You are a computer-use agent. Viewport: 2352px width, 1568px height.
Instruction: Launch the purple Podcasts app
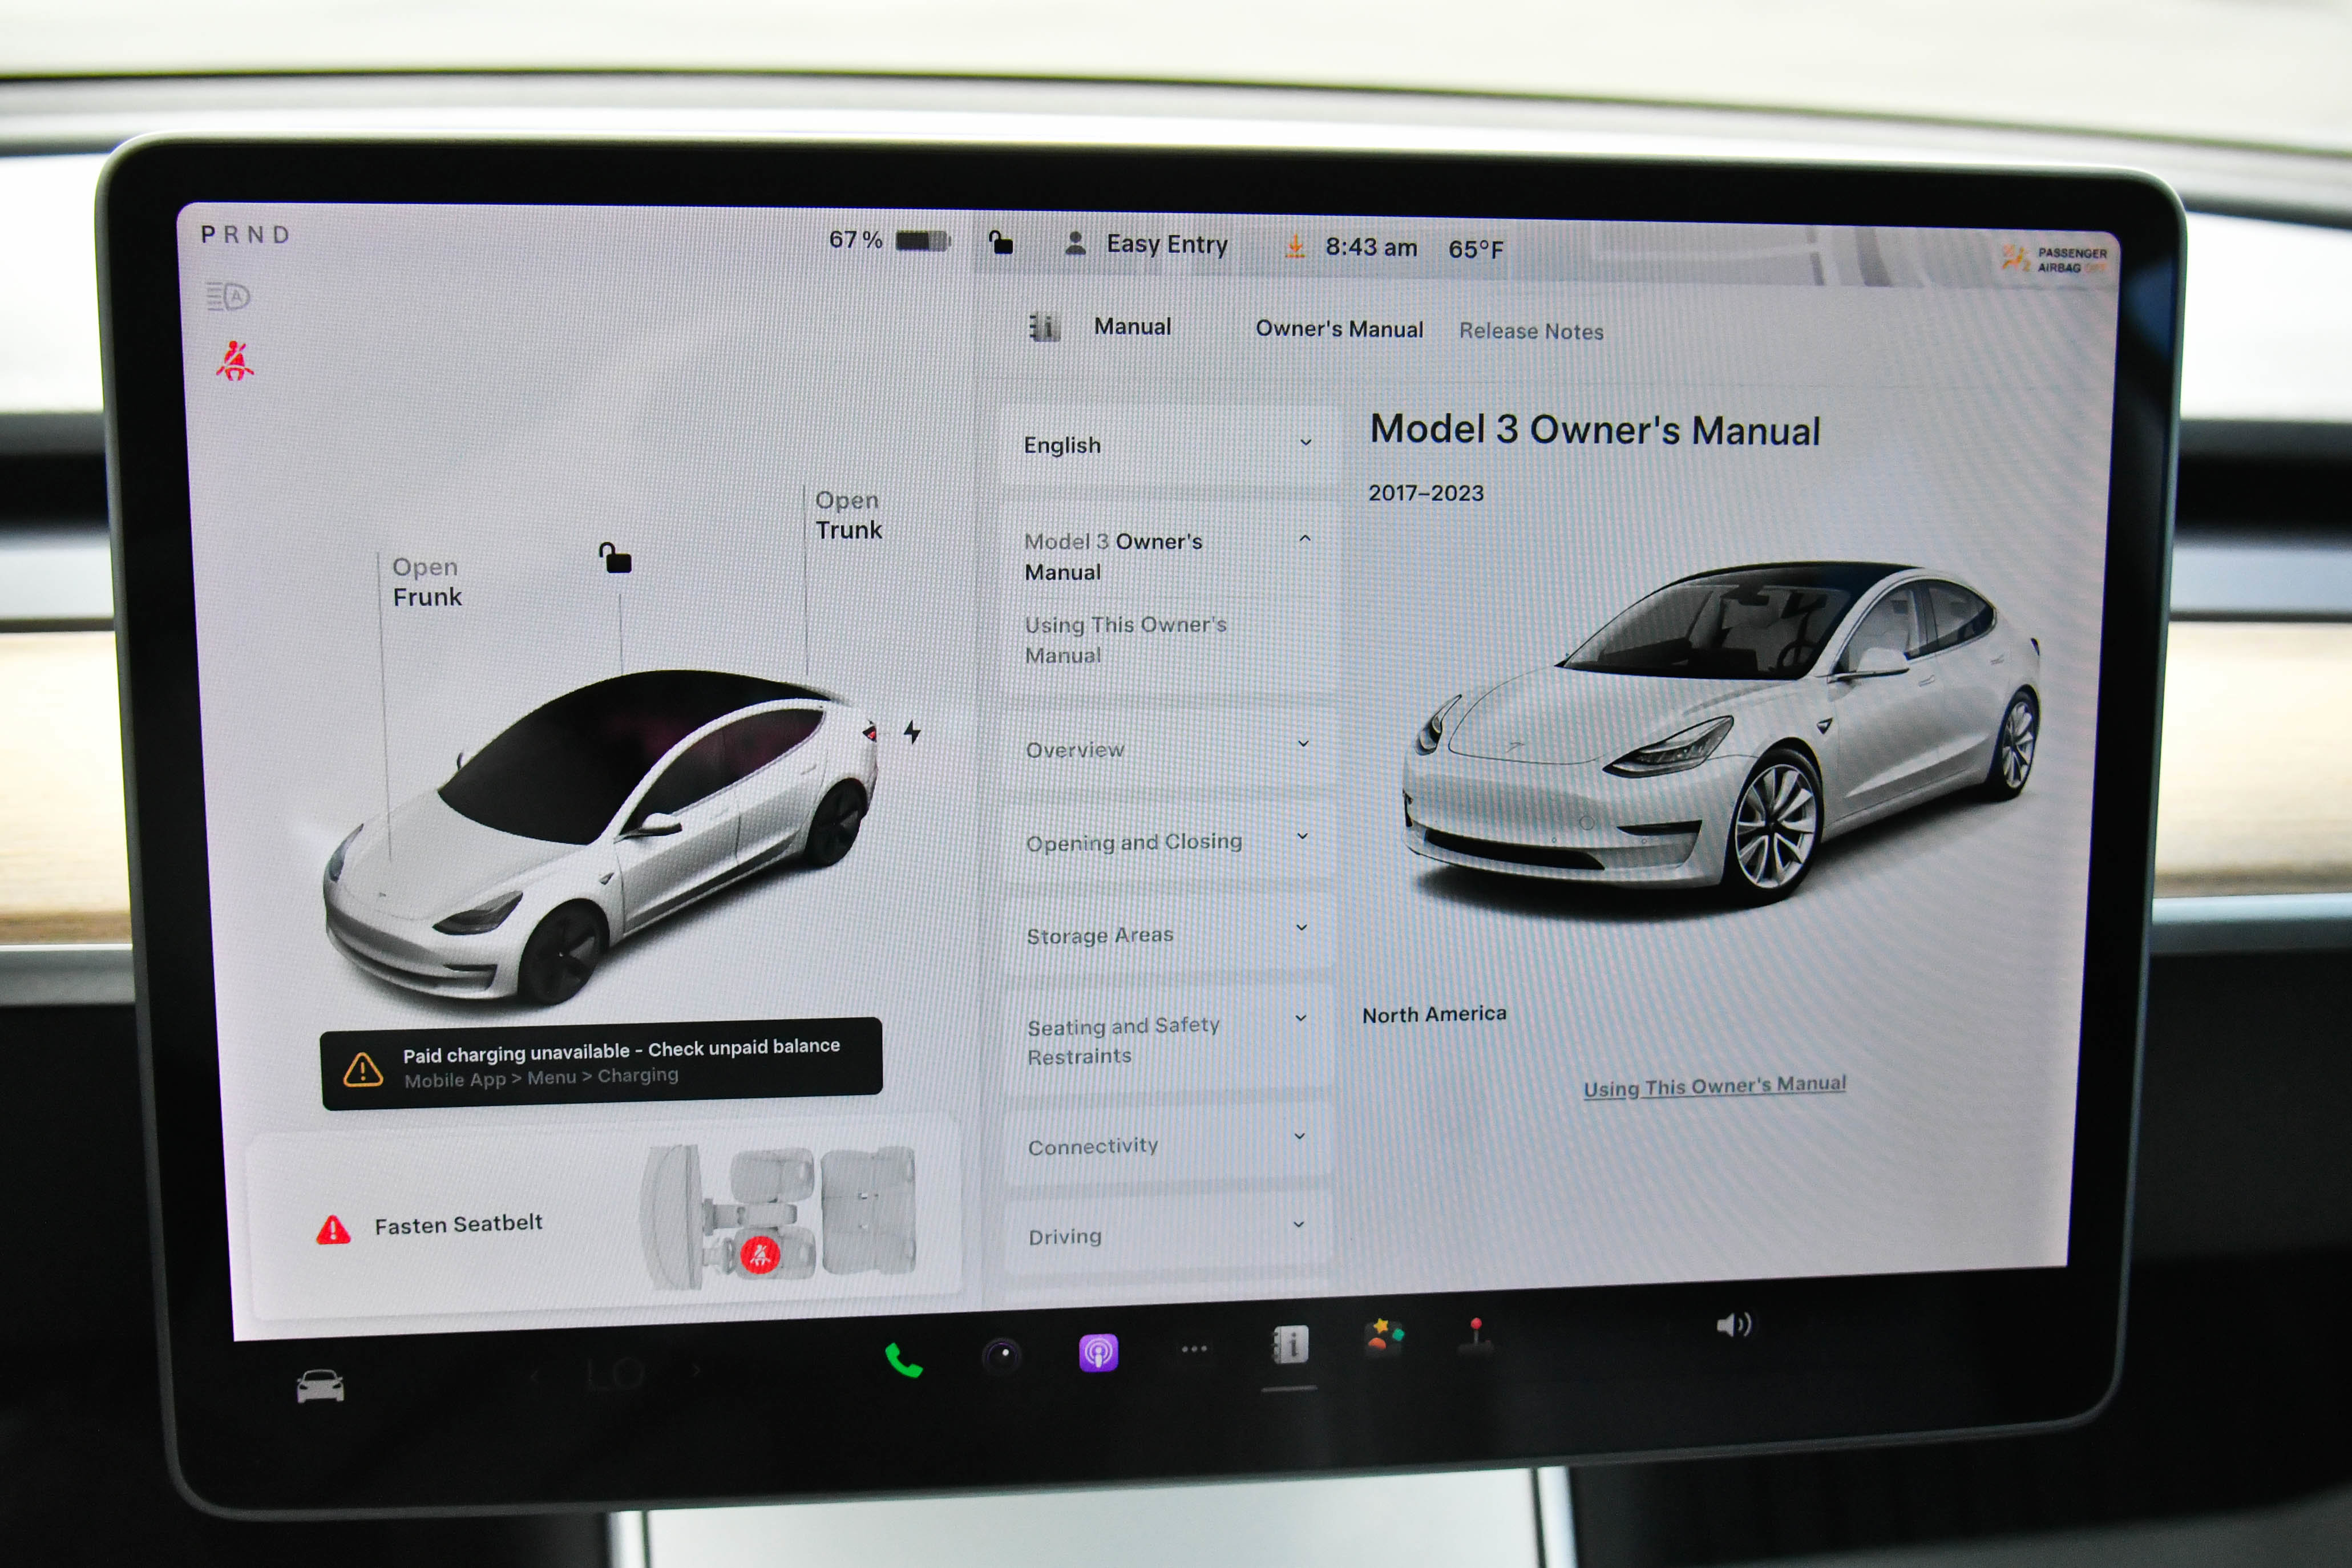coord(1098,1353)
